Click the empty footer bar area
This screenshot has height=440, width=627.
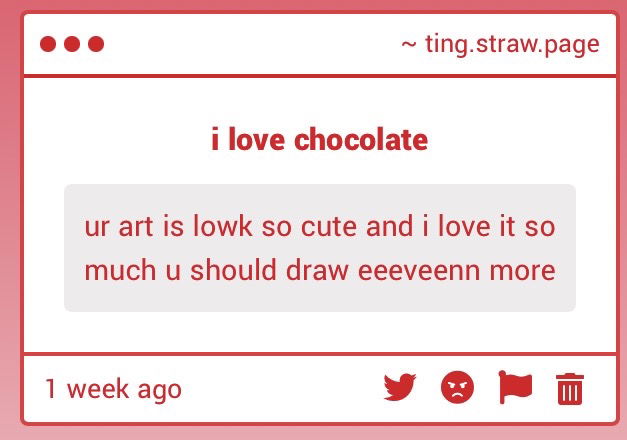point(280,388)
